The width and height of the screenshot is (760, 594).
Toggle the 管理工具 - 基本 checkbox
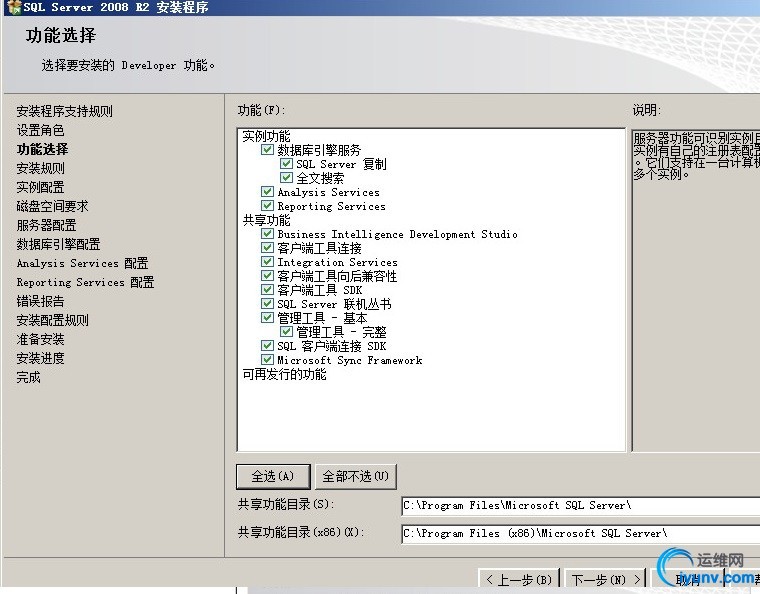[x=267, y=318]
